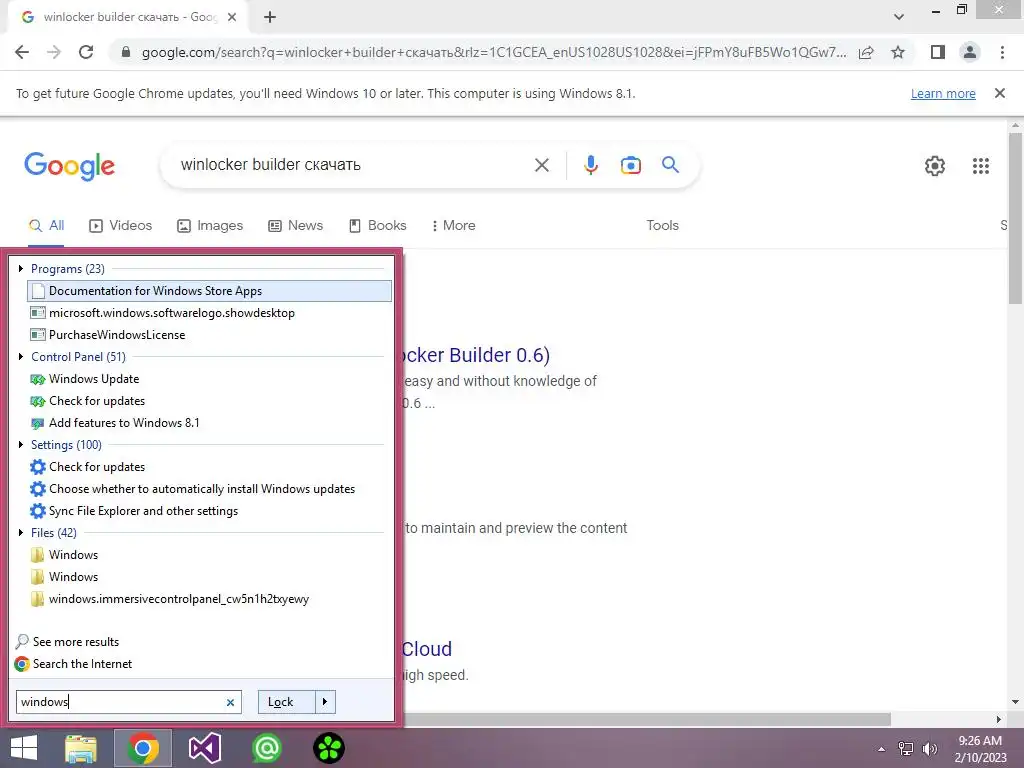Reload the page with the refresh icon

point(86,52)
